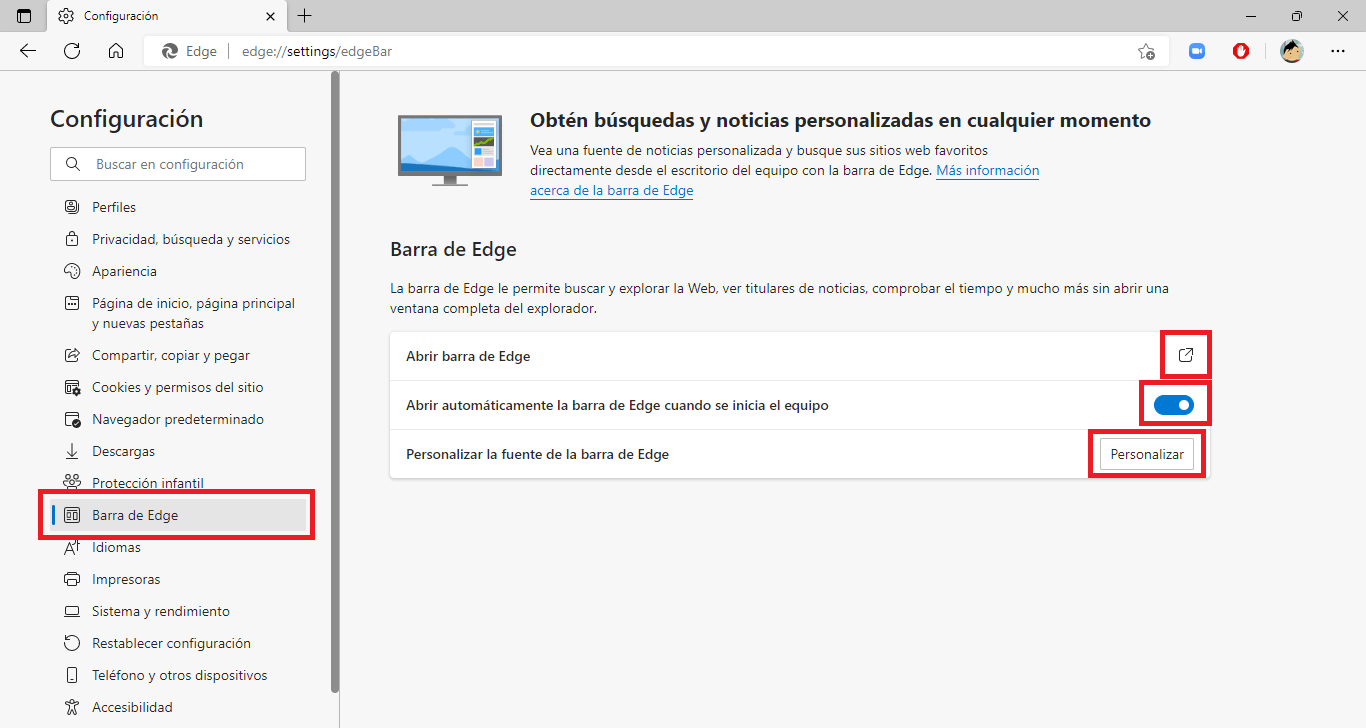This screenshot has height=728, width=1366.
Task: Click the open external icon for Abrir barra de Edge
Action: coord(1186,355)
